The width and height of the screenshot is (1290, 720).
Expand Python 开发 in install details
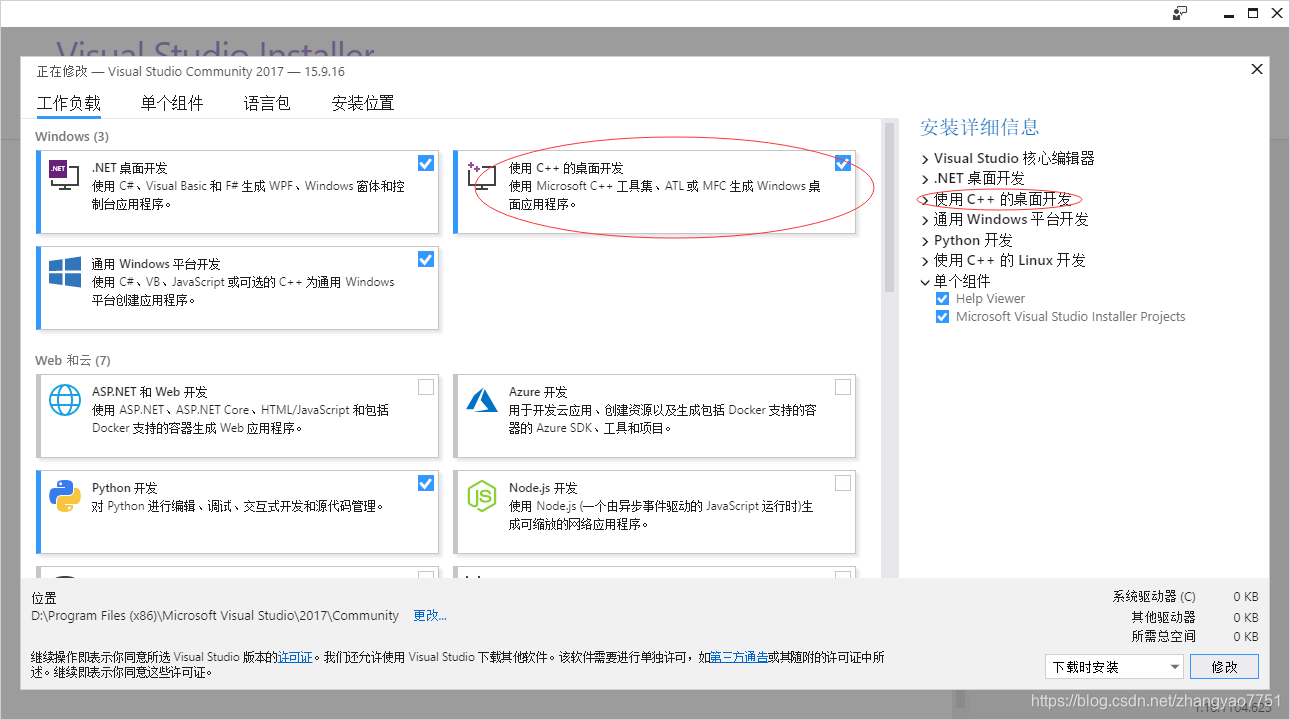[x=925, y=241]
